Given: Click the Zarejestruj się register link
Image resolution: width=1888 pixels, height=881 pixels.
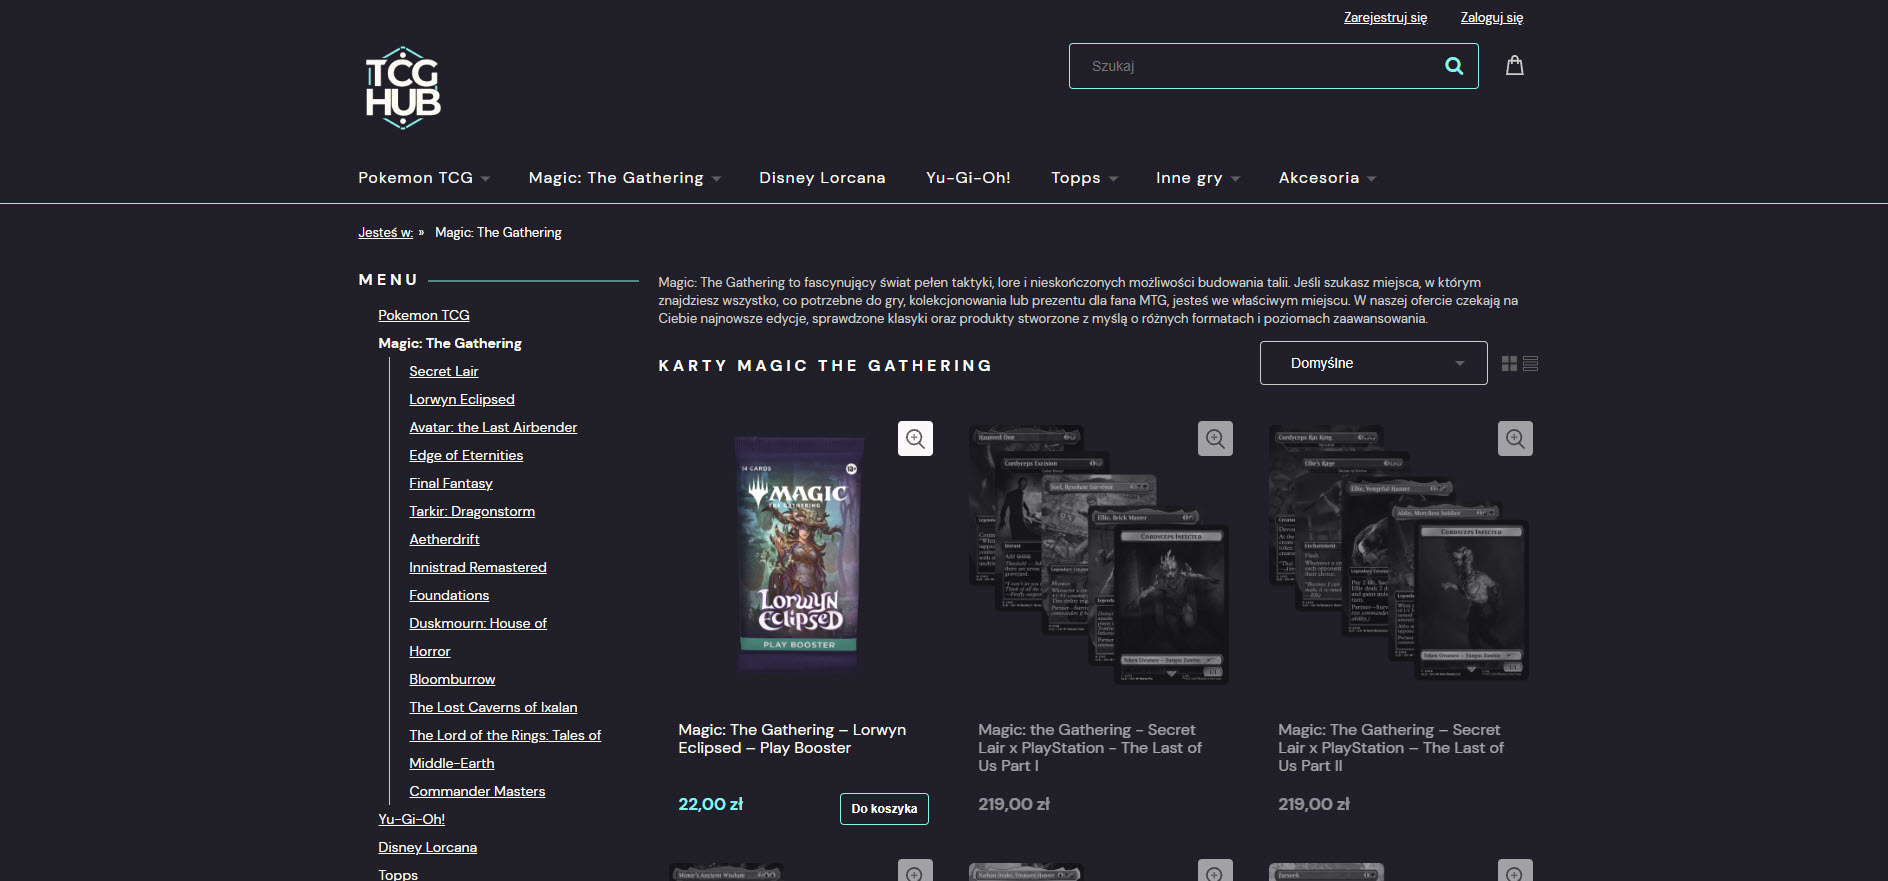Looking at the screenshot, I should tap(1385, 18).
